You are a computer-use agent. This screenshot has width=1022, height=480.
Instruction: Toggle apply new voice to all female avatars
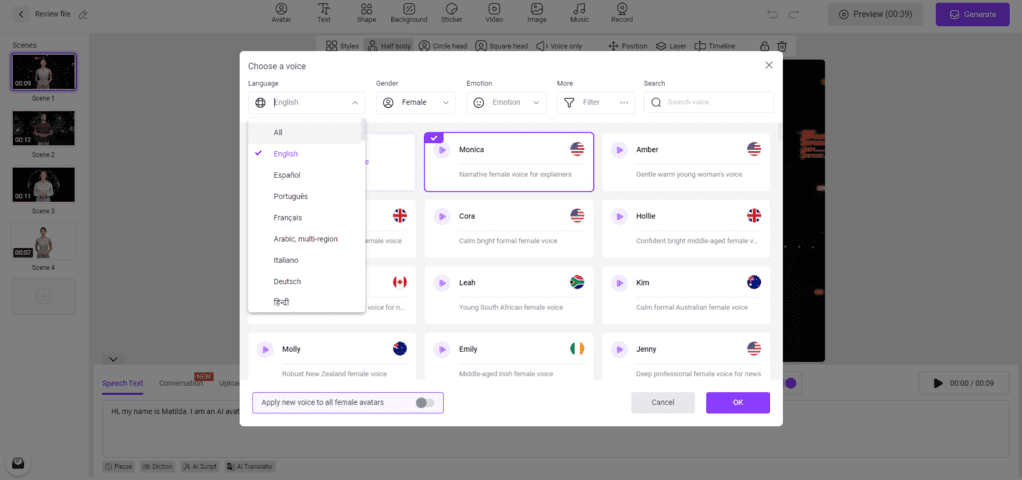click(425, 403)
